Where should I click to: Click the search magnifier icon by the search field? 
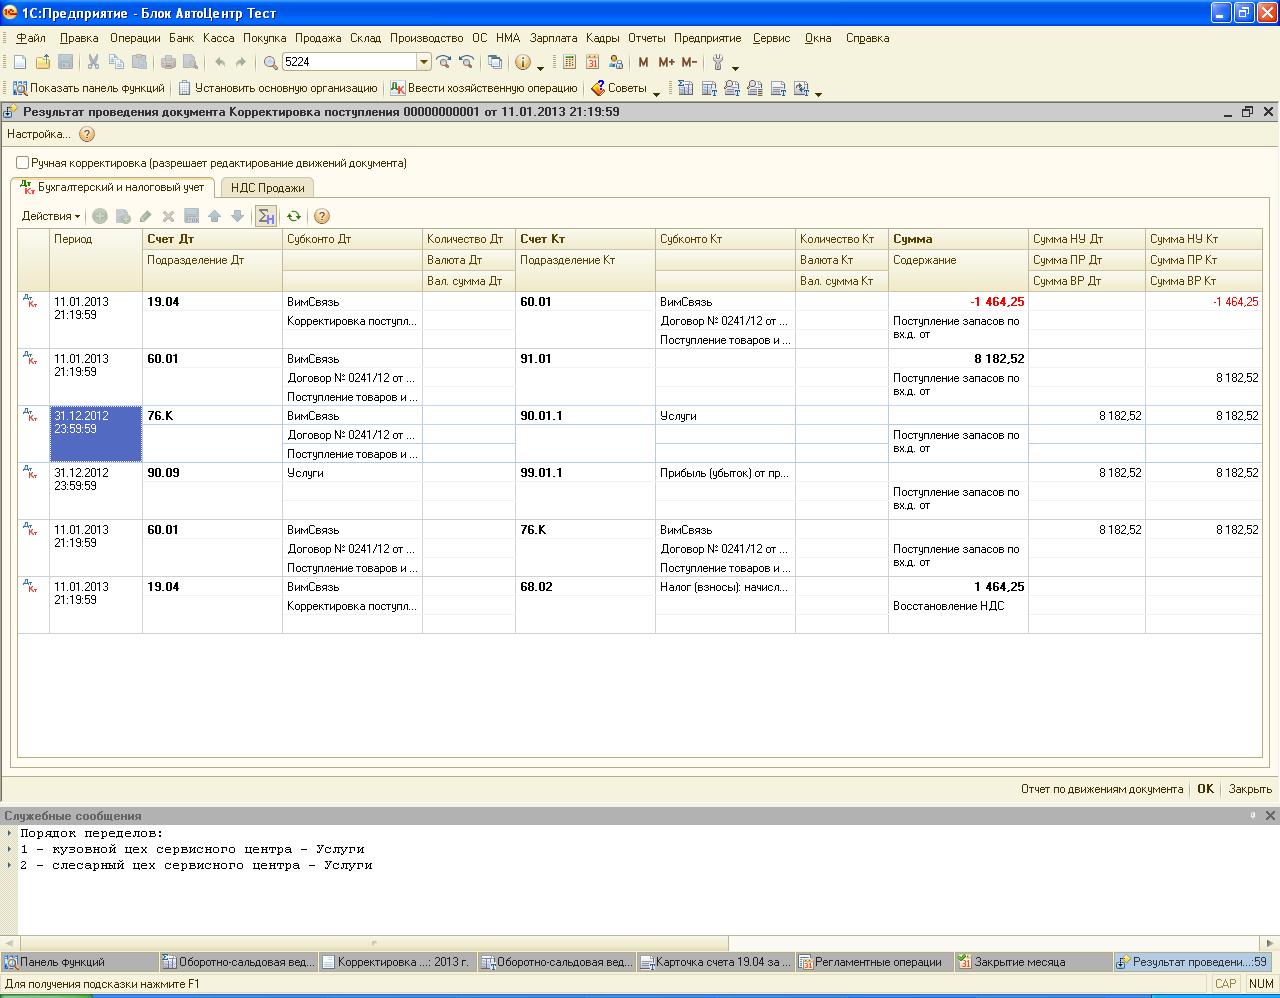pyautogui.click(x=270, y=62)
